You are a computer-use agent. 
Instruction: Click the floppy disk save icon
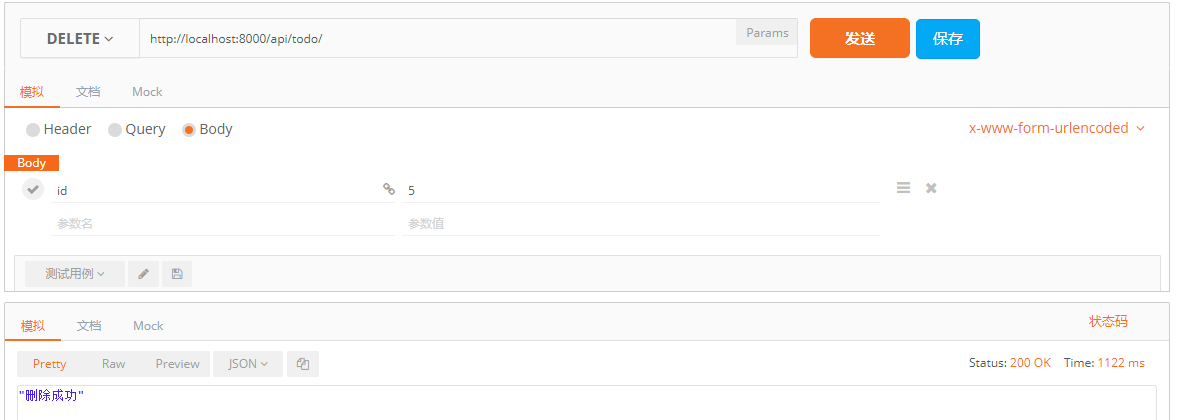177,274
